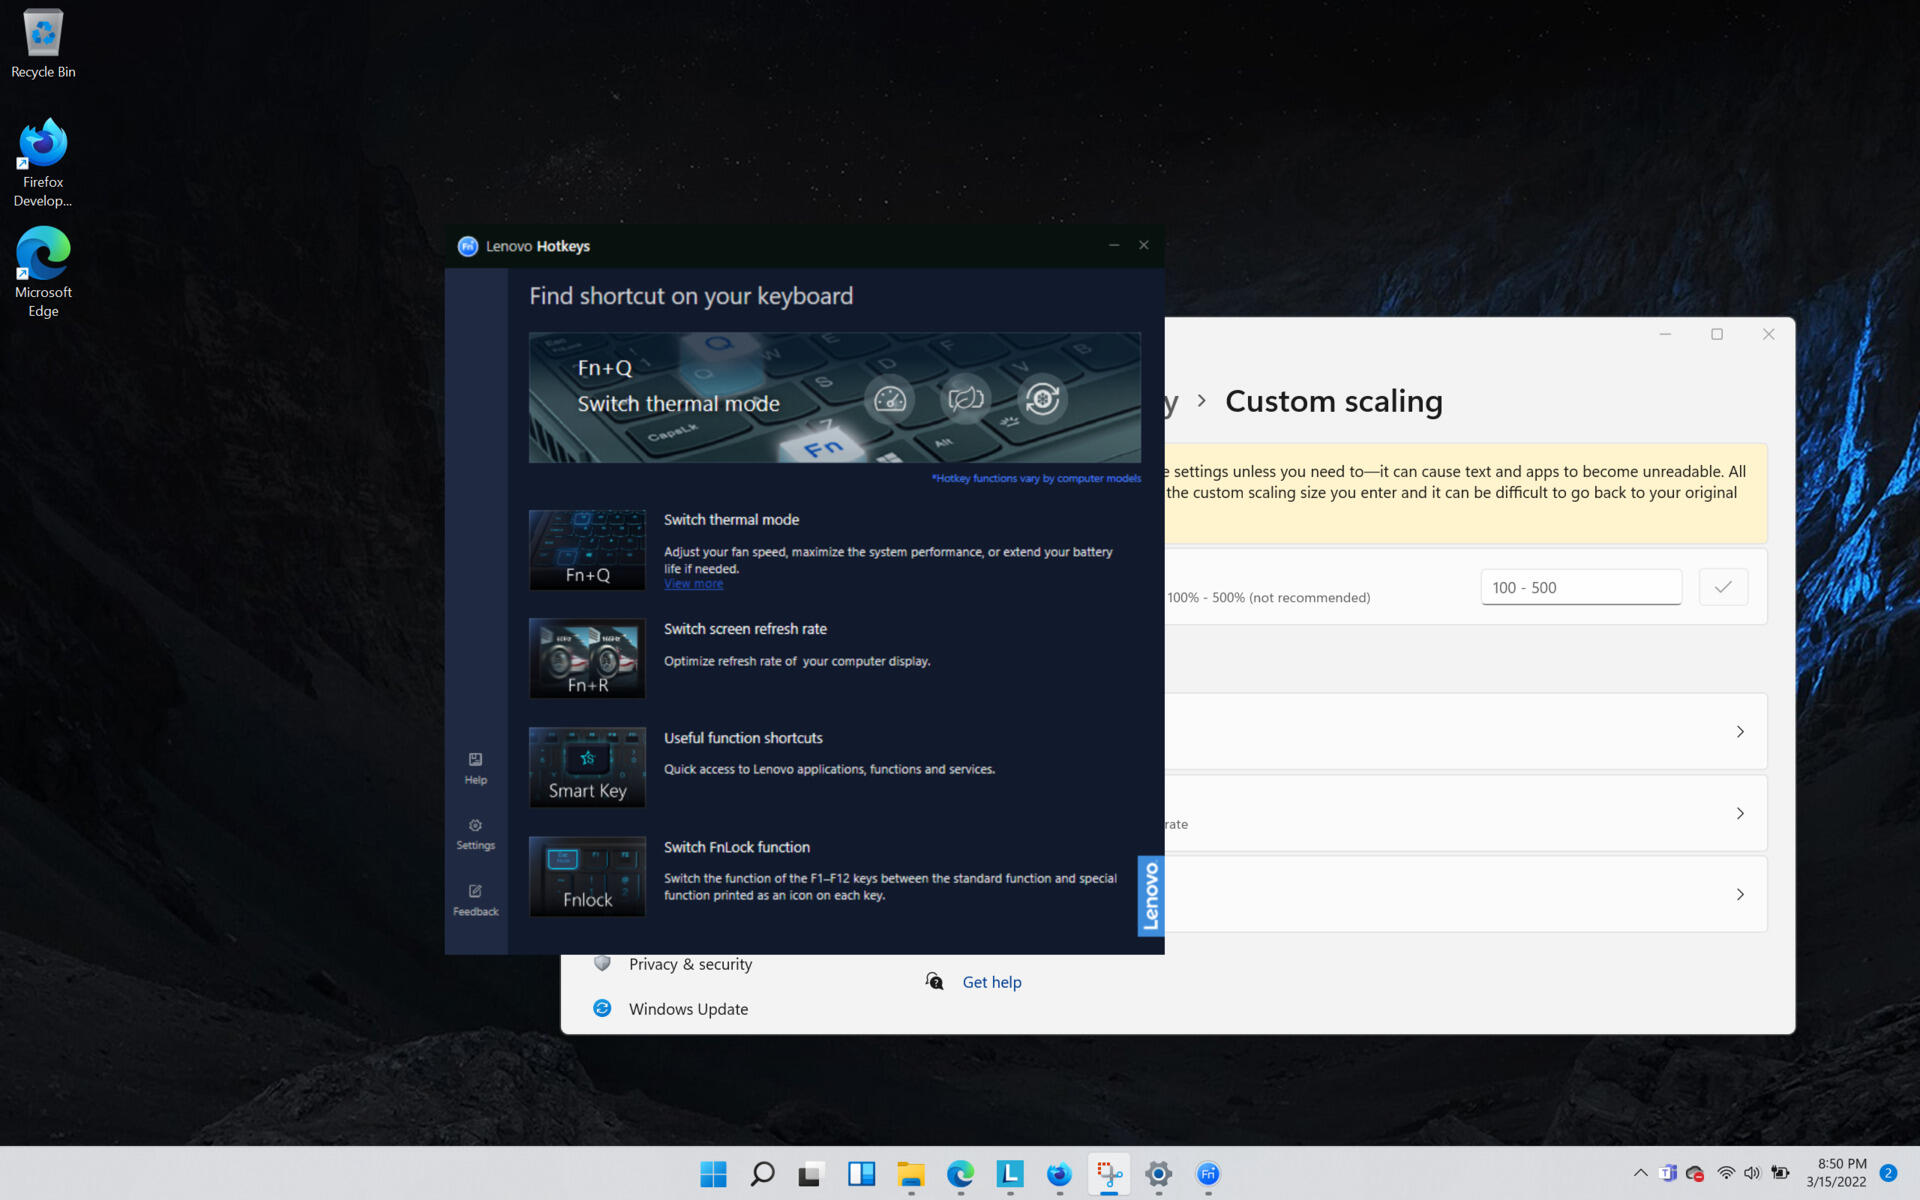Click the Get help headset icon
The width and height of the screenshot is (1920, 1200).
[934, 981]
